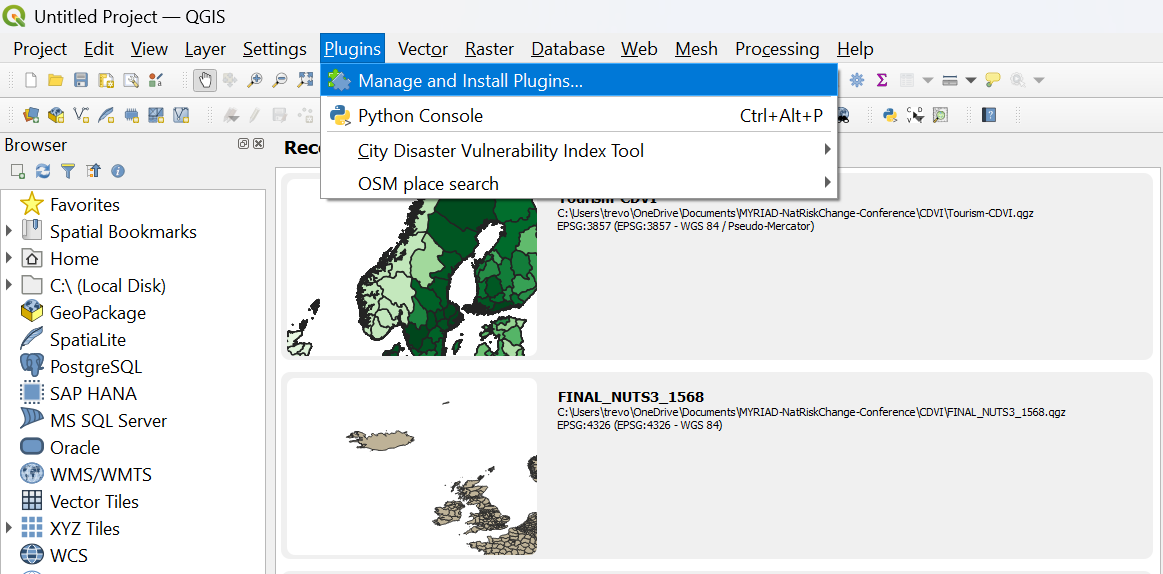1163x574 pixels.
Task: Open the Layer menu
Action: 205,49
